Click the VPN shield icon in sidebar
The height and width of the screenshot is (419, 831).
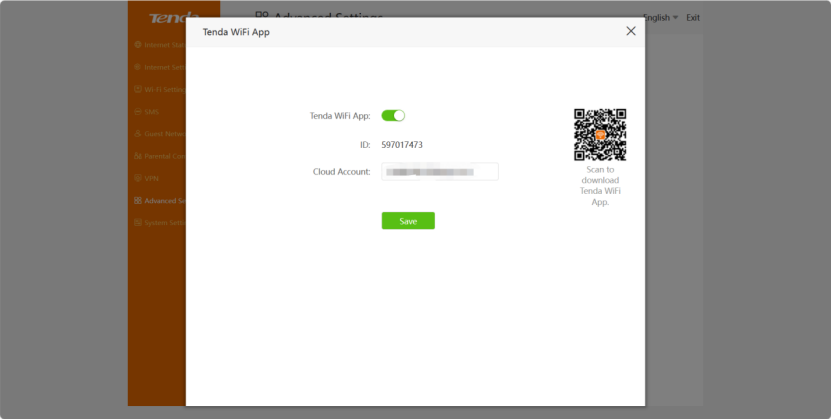(x=137, y=178)
